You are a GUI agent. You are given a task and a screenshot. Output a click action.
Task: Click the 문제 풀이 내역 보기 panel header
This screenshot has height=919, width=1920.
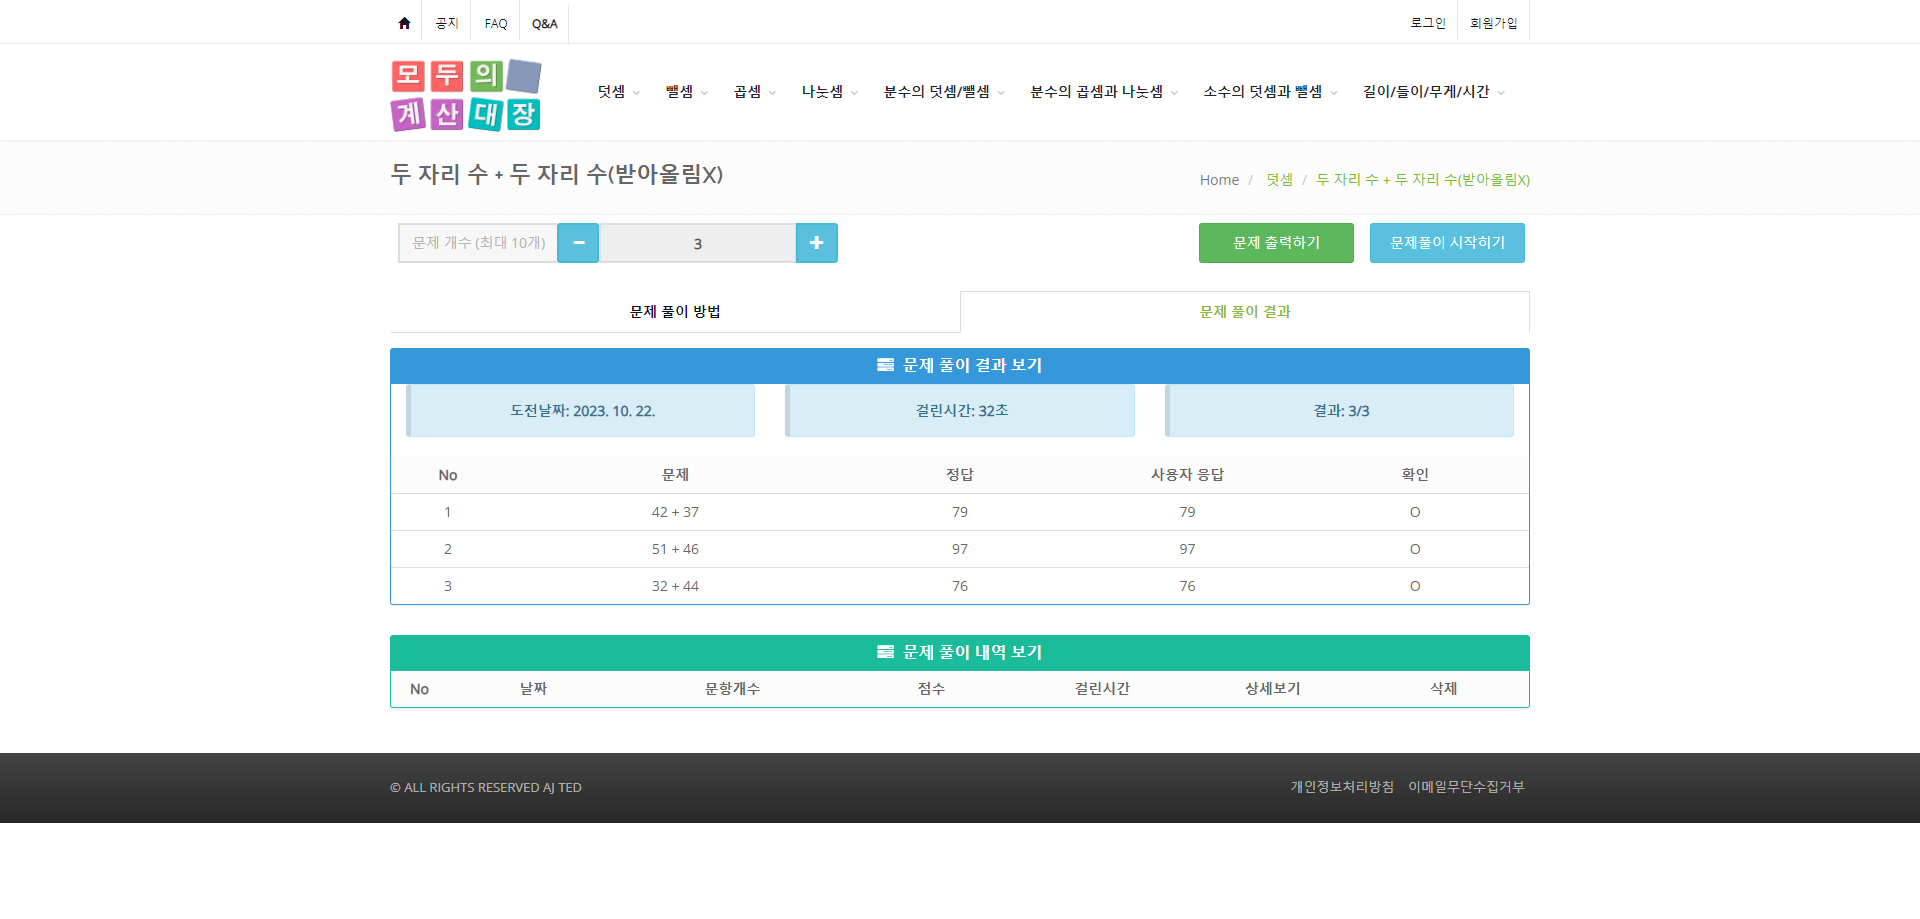(x=960, y=653)
